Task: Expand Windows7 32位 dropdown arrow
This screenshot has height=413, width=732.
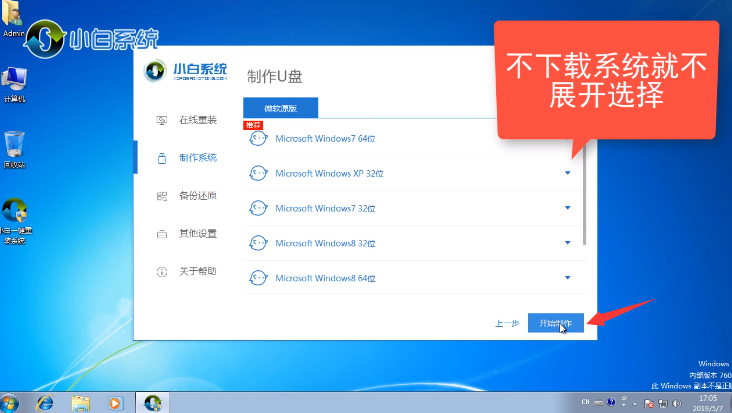Action: (568, 208)
